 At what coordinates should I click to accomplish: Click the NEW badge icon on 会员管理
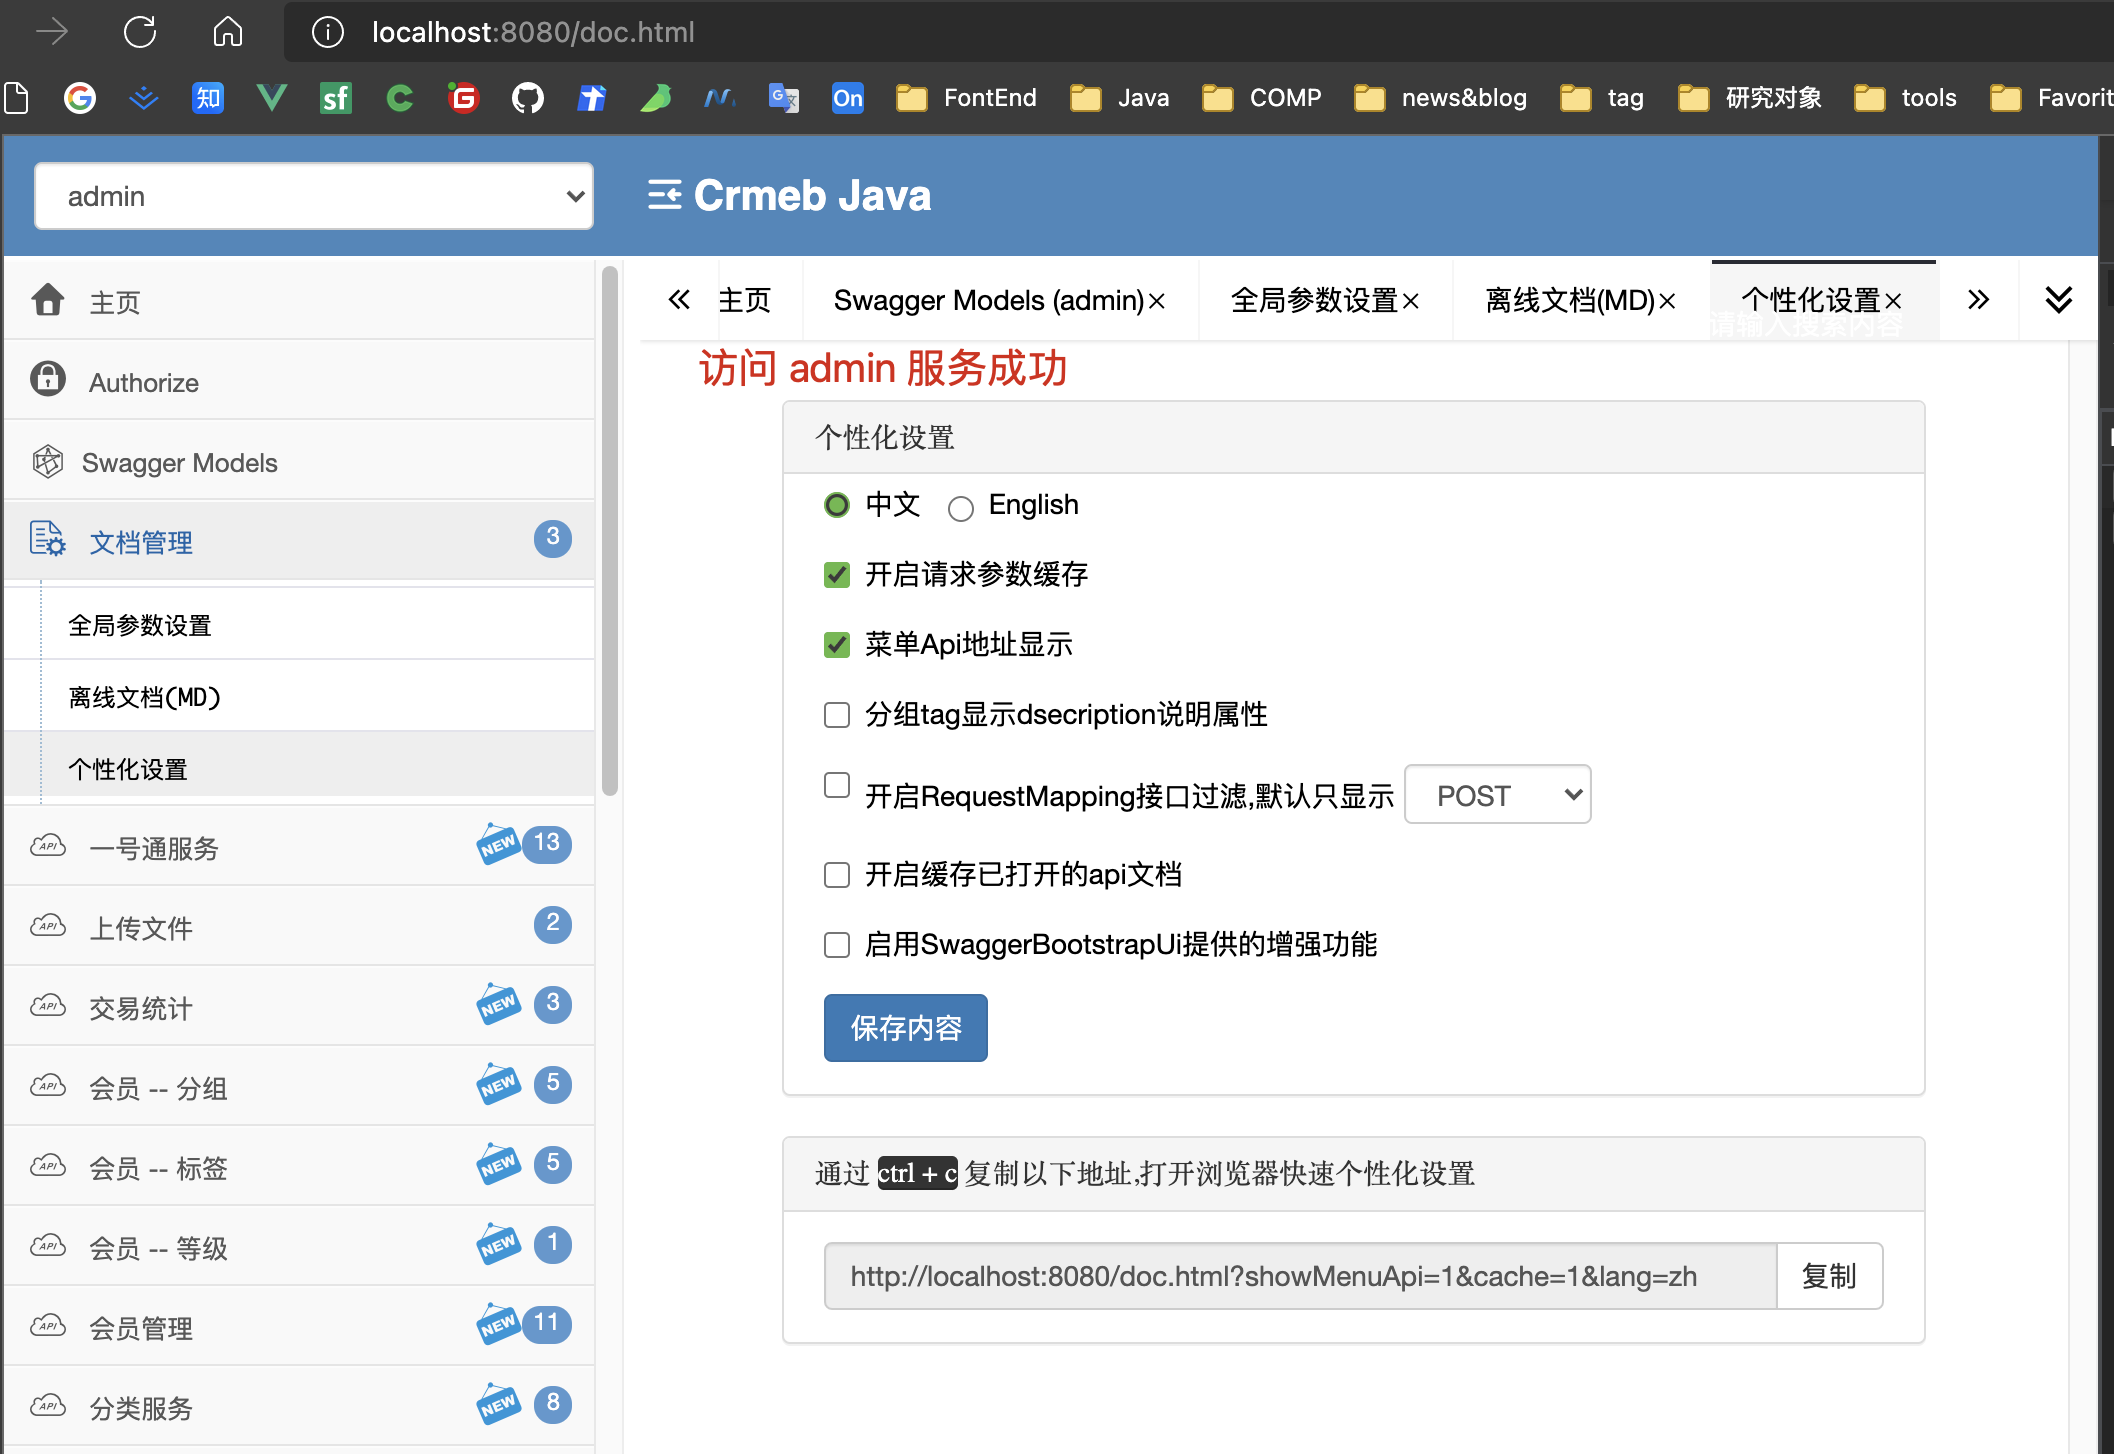point(500,1323)
